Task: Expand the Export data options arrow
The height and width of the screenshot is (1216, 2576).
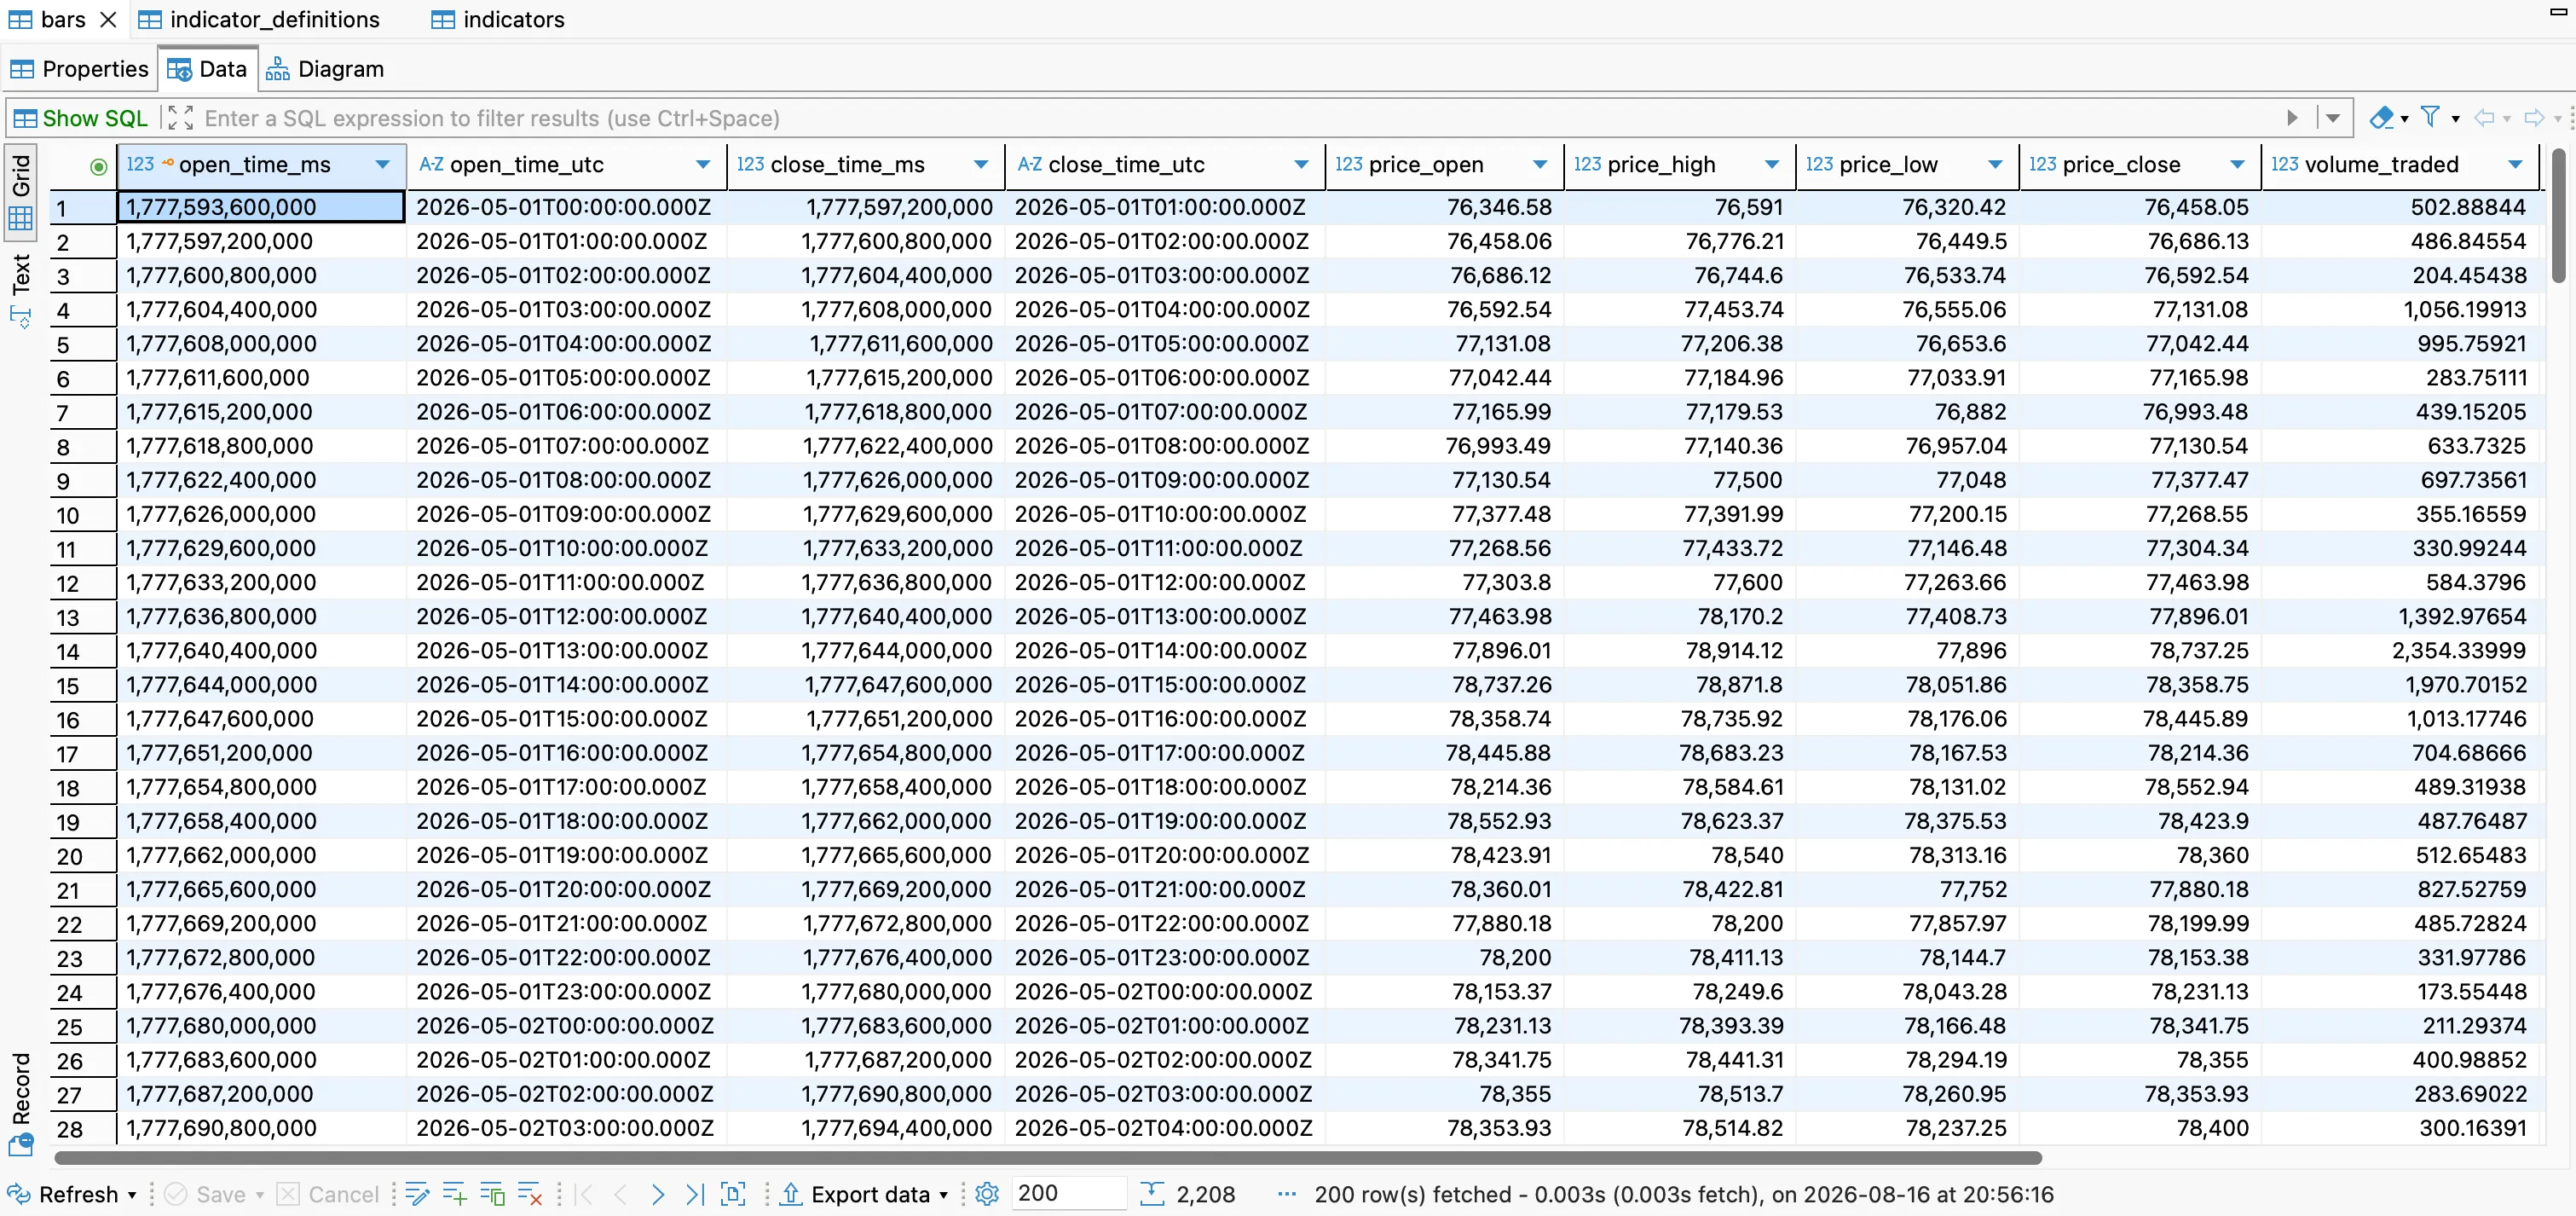Action: click(943, 1195)
